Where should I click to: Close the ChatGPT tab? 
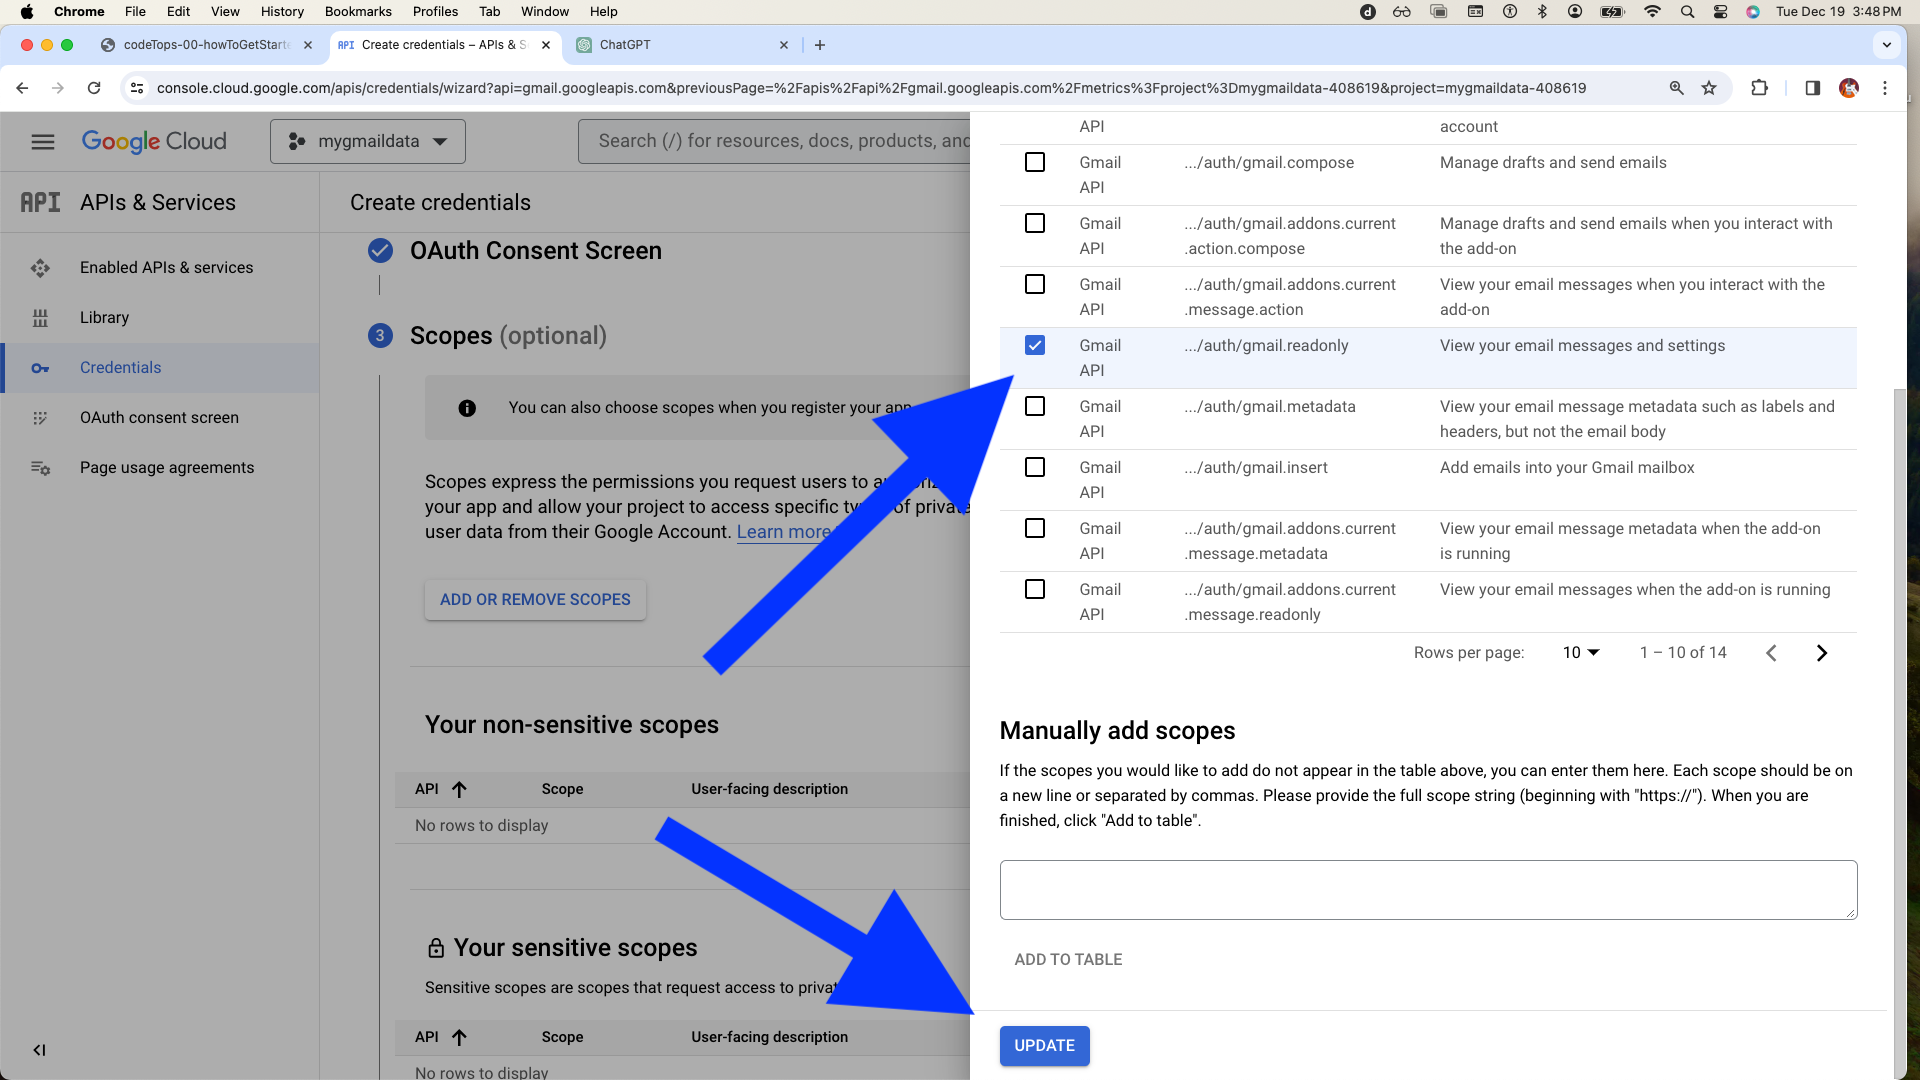pyautogui.click(x=784, y=45)
